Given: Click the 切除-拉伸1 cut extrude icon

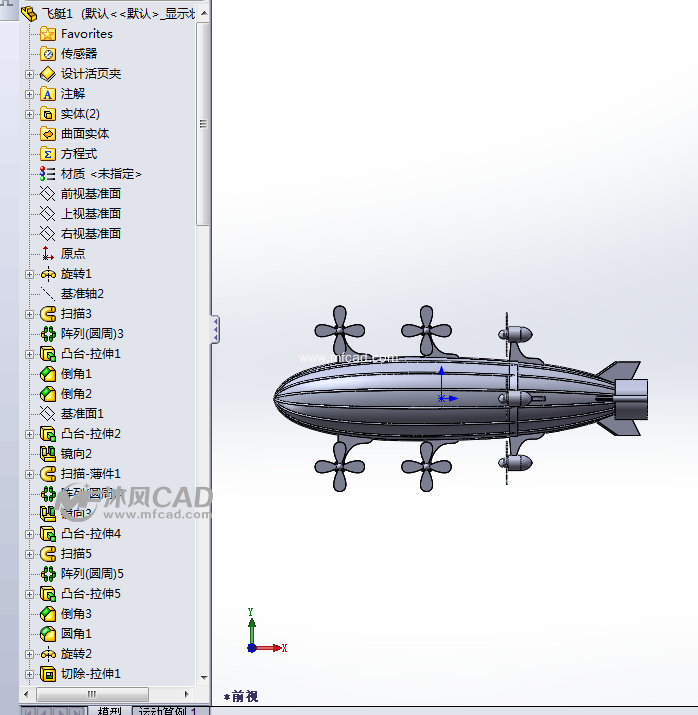Looking at the screenshot, I should (x=48, y=674).
